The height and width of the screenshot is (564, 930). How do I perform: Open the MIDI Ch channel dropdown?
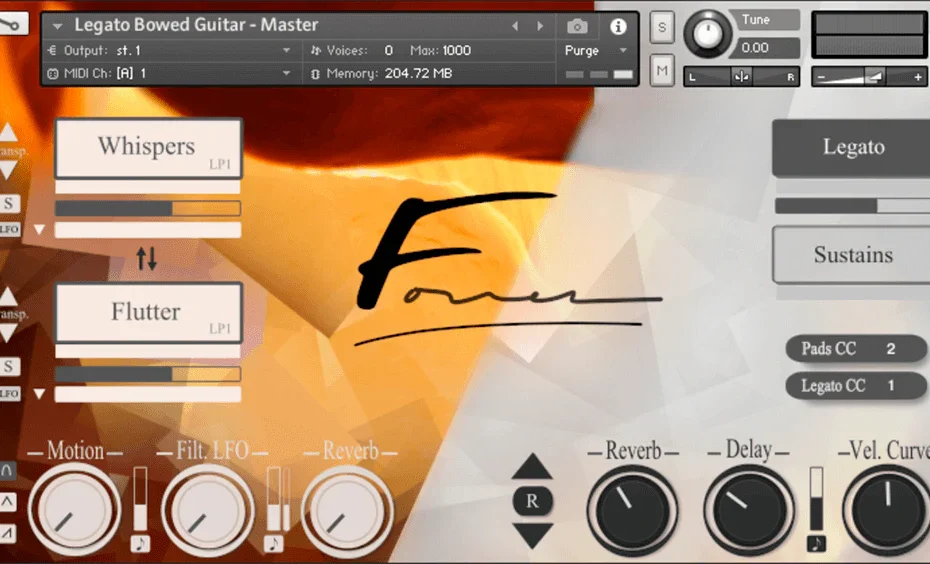tap(170, 73)
